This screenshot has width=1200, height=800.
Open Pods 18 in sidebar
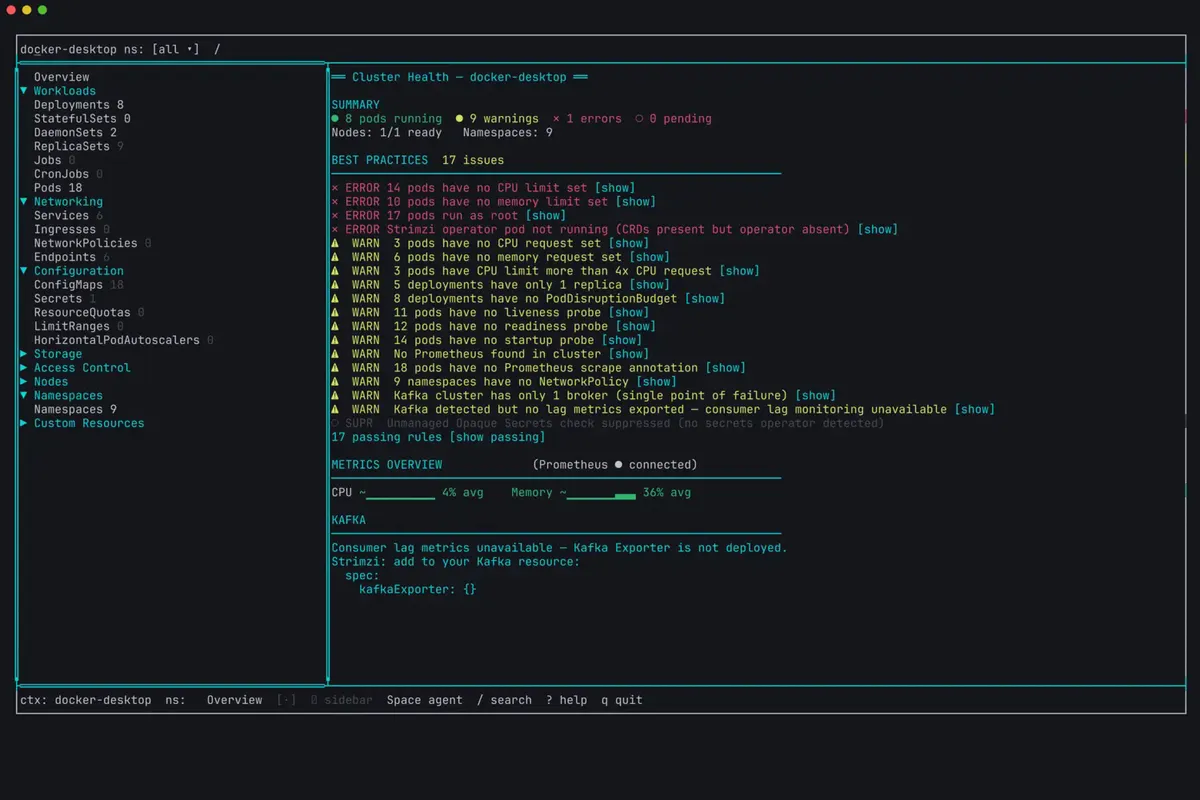coord(58,188)
